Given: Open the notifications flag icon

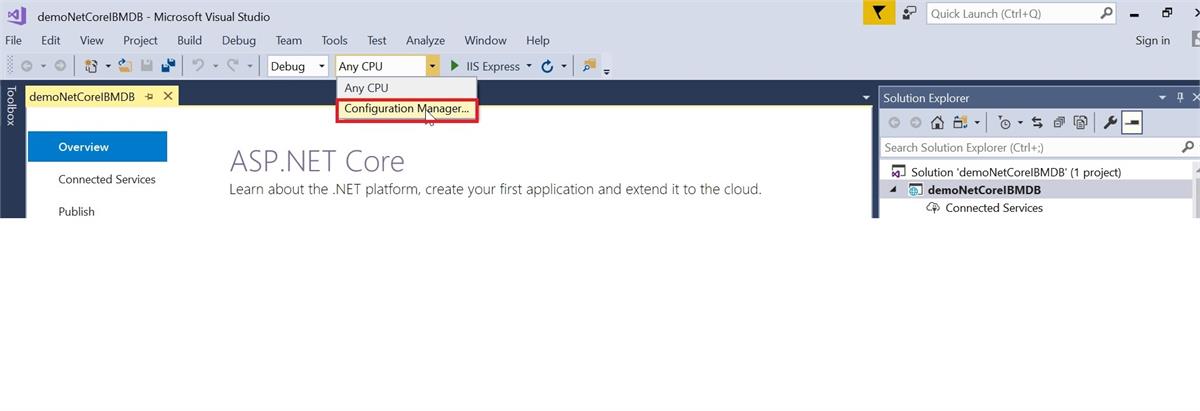Looking at the screenshot, I should [x=878, y=13].
